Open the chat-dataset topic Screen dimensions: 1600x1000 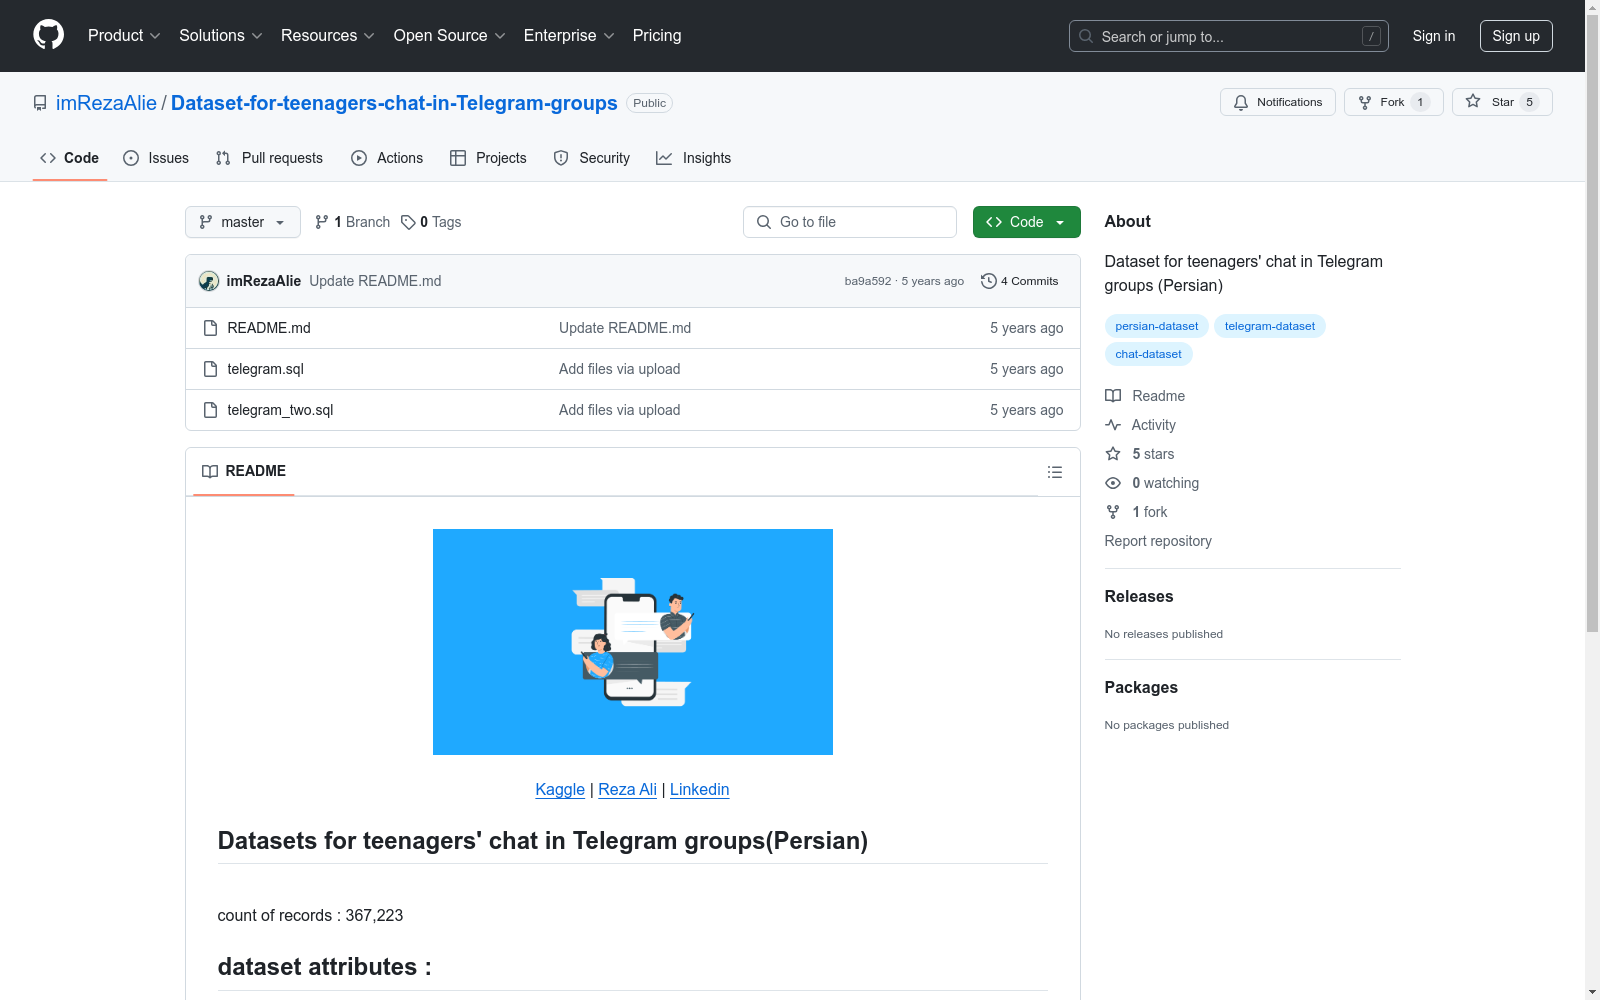(x=1149, y=354)
